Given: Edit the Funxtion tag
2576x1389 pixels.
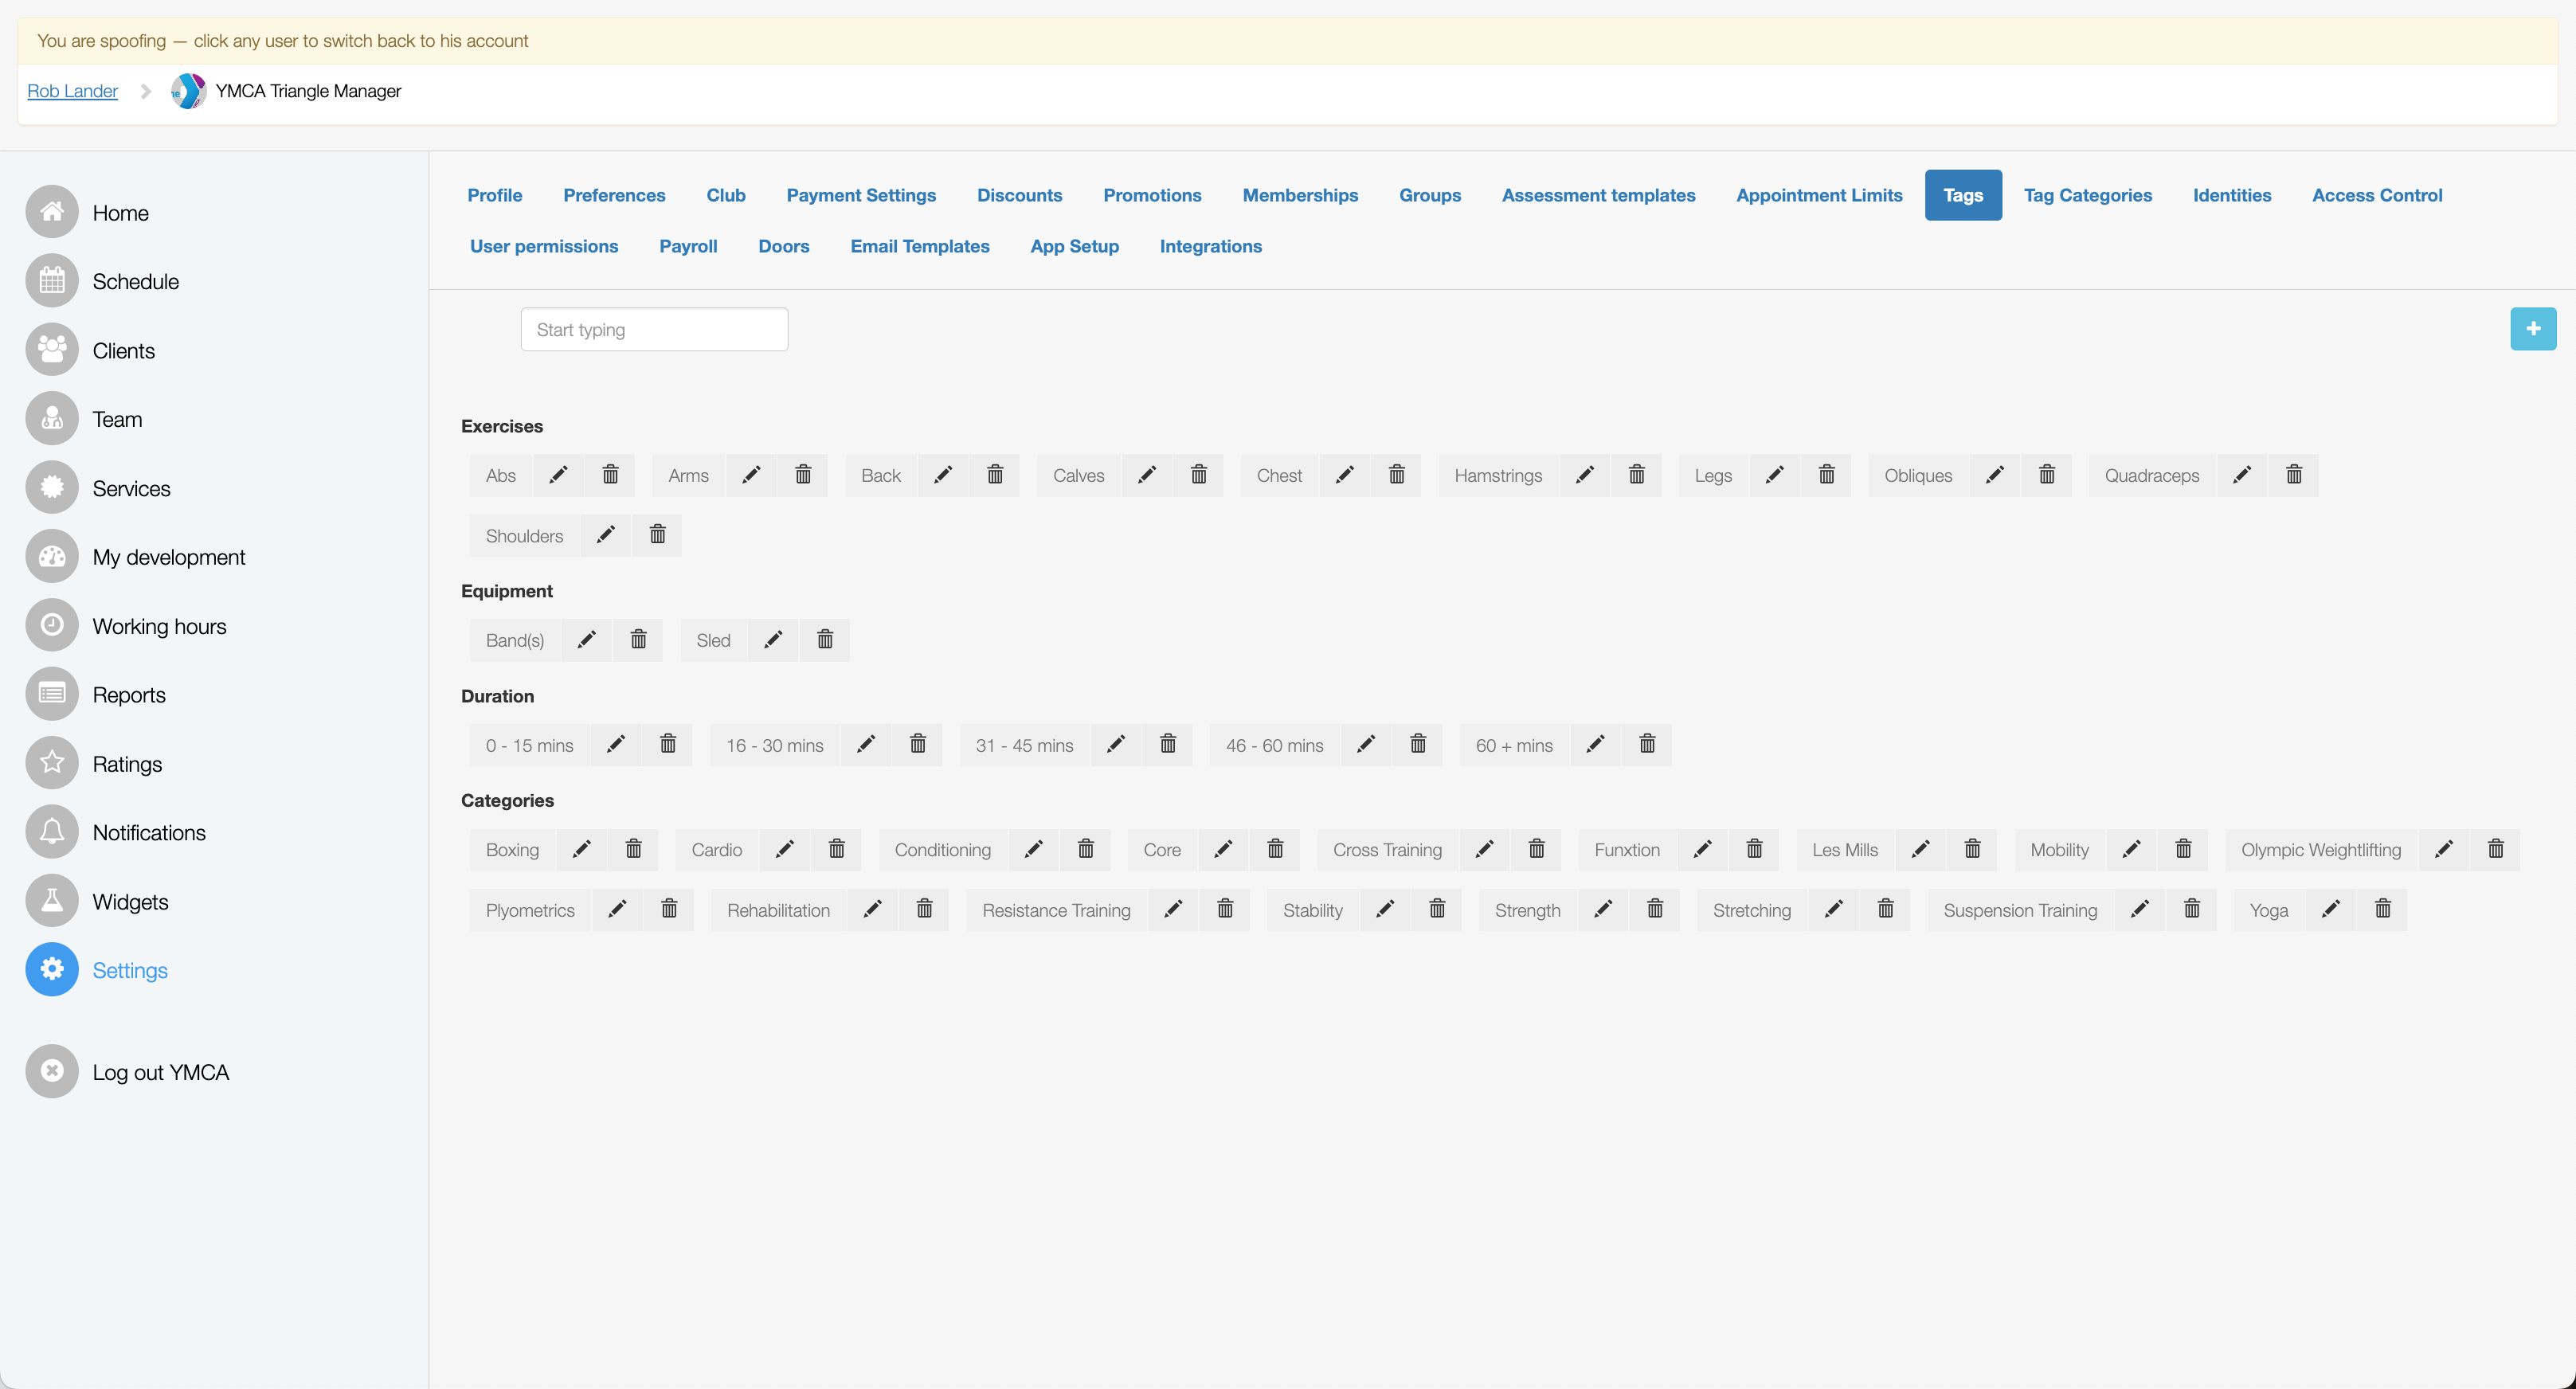Looking at the screenshot, I should pos(1703,850).
